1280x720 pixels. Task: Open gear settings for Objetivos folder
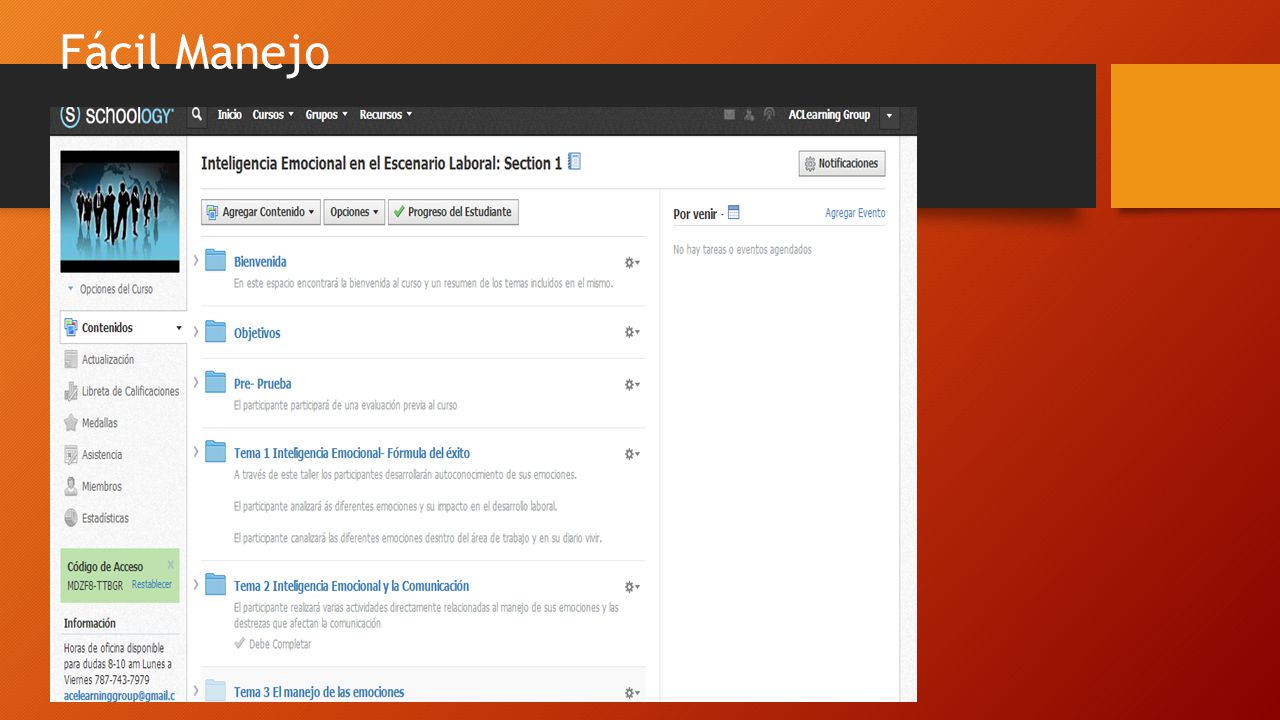coord(632,332)
